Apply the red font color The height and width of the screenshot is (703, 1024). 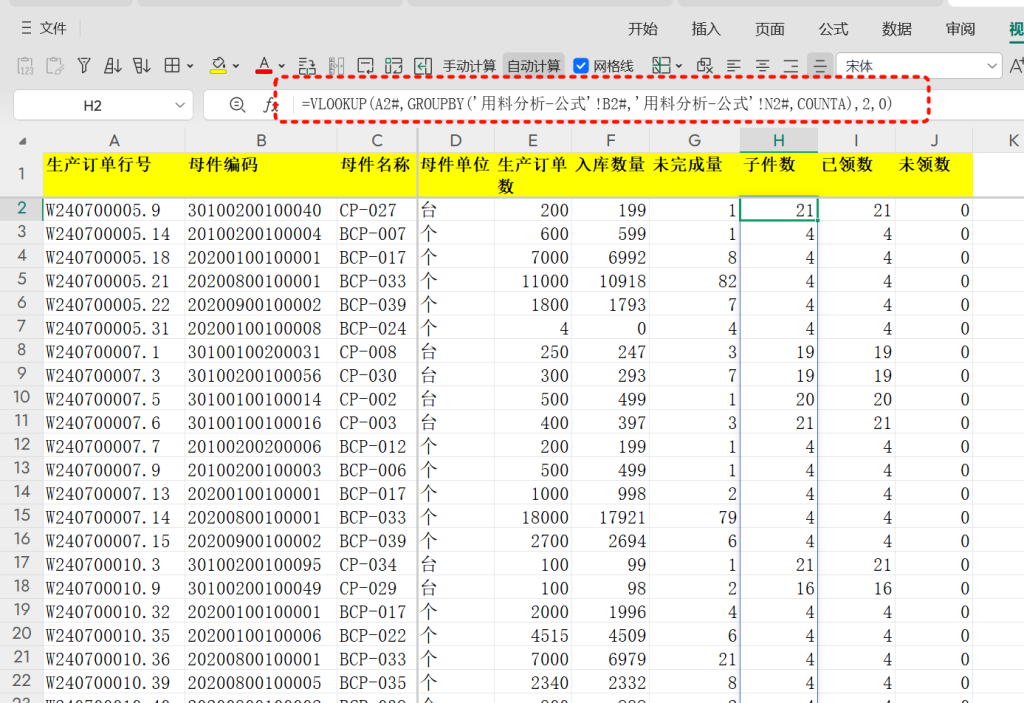point(264,65)
